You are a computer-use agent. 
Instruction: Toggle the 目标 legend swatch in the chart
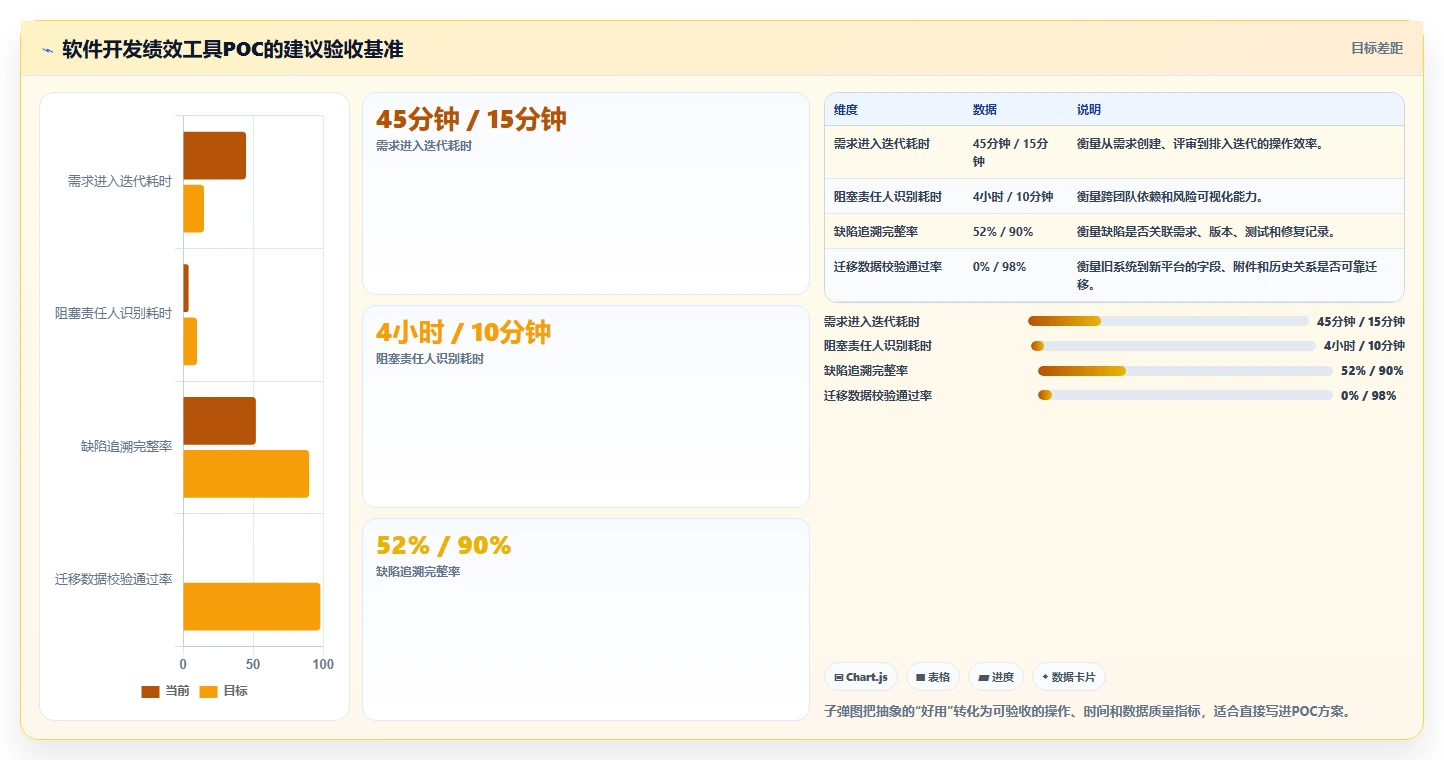pos(208,692)
